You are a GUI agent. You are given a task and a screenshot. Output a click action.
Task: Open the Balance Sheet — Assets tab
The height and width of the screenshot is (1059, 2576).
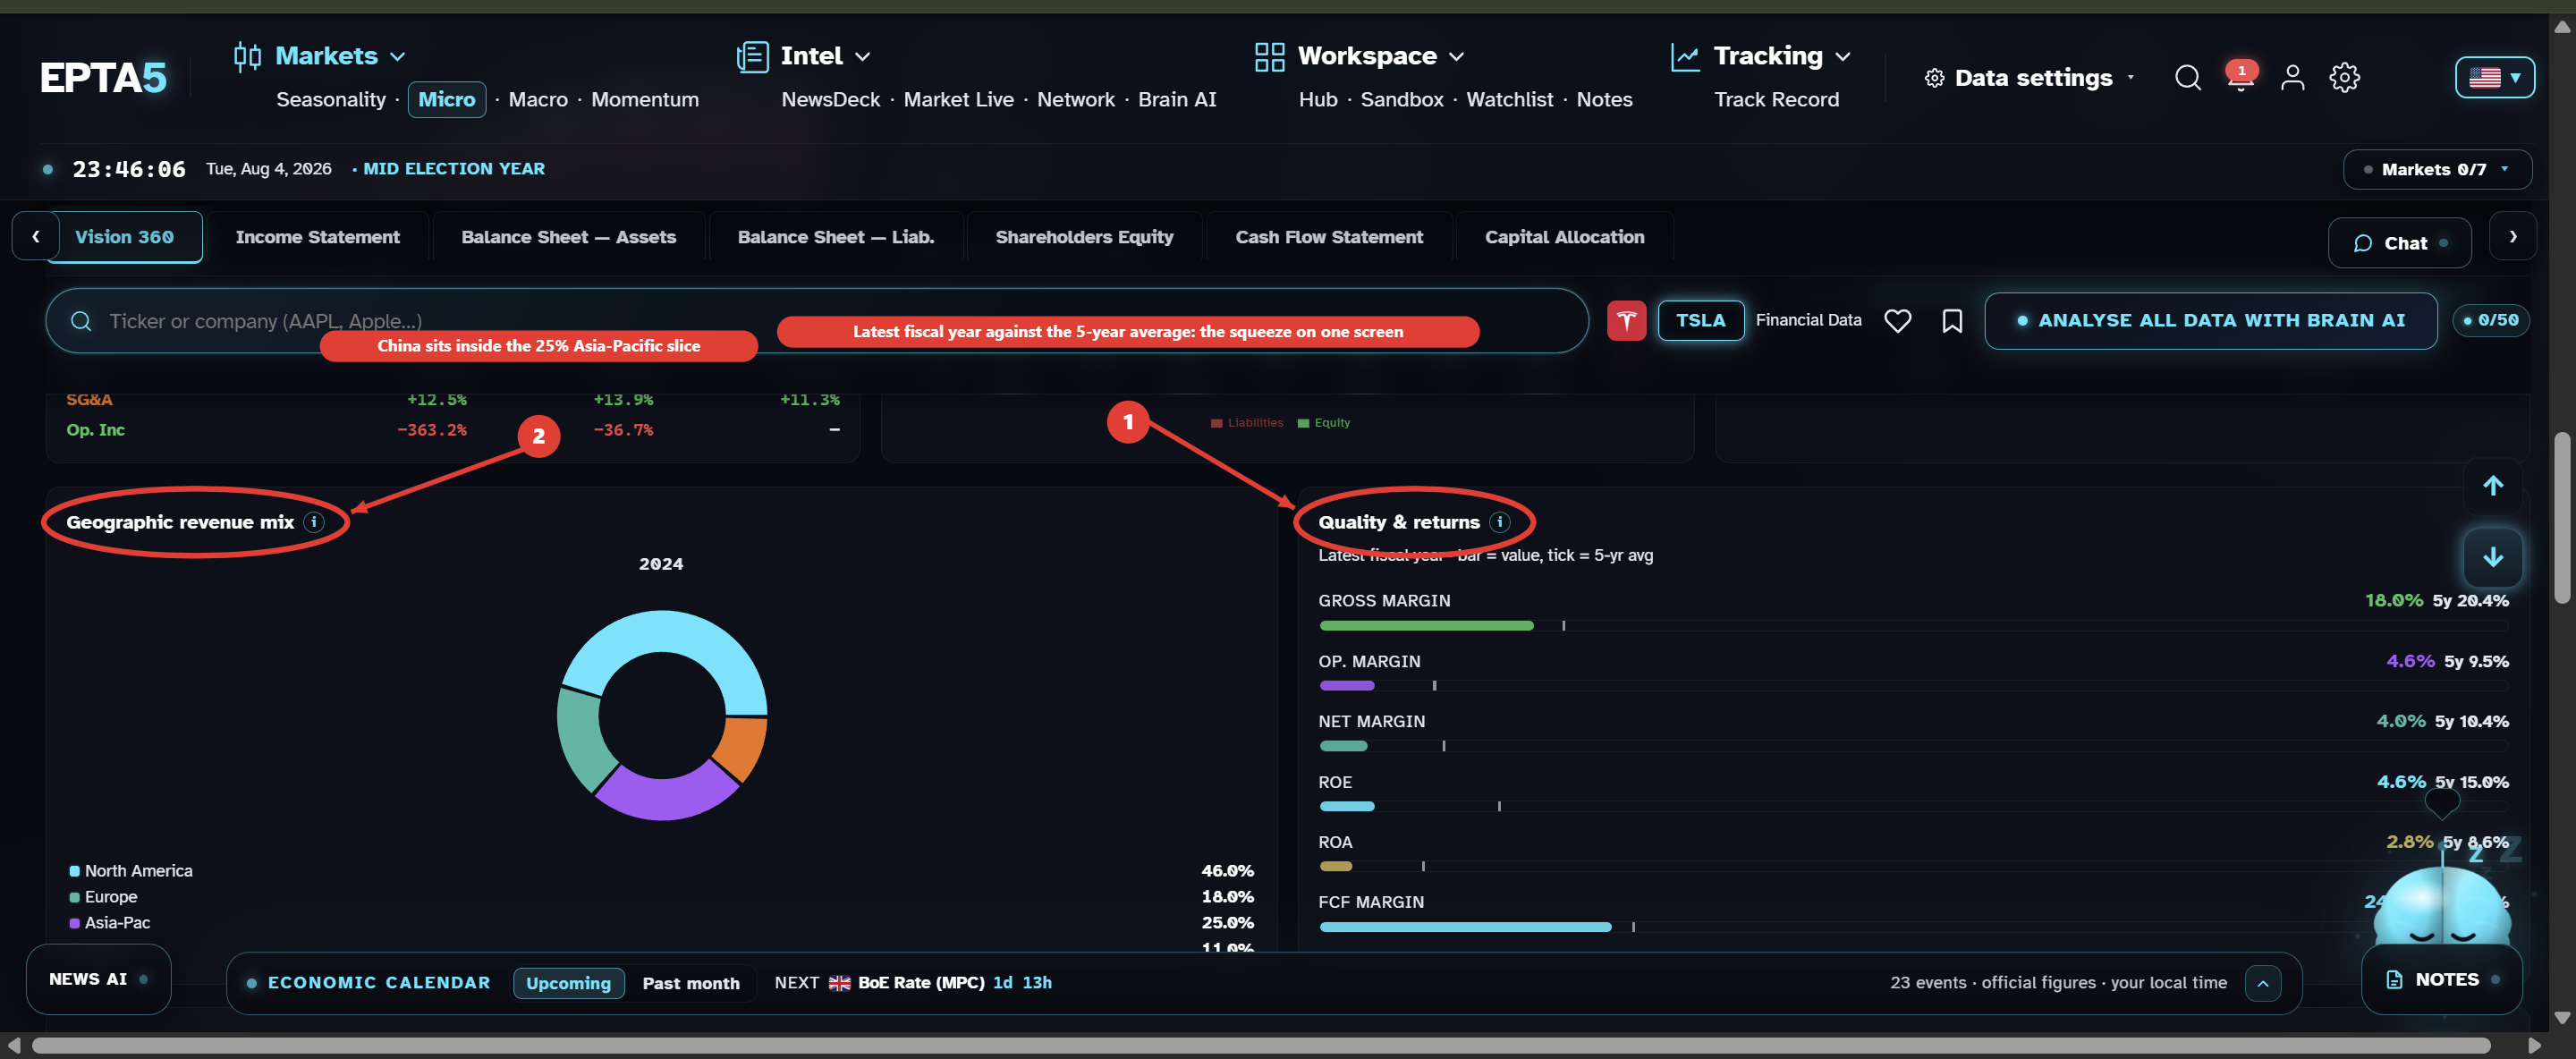coord(568,237)
